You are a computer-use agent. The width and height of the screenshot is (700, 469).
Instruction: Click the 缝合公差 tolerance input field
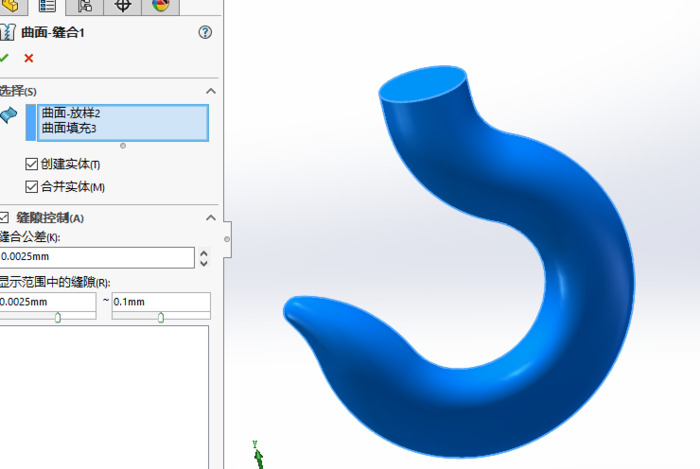pyautogui.click(x=96, y=258)
